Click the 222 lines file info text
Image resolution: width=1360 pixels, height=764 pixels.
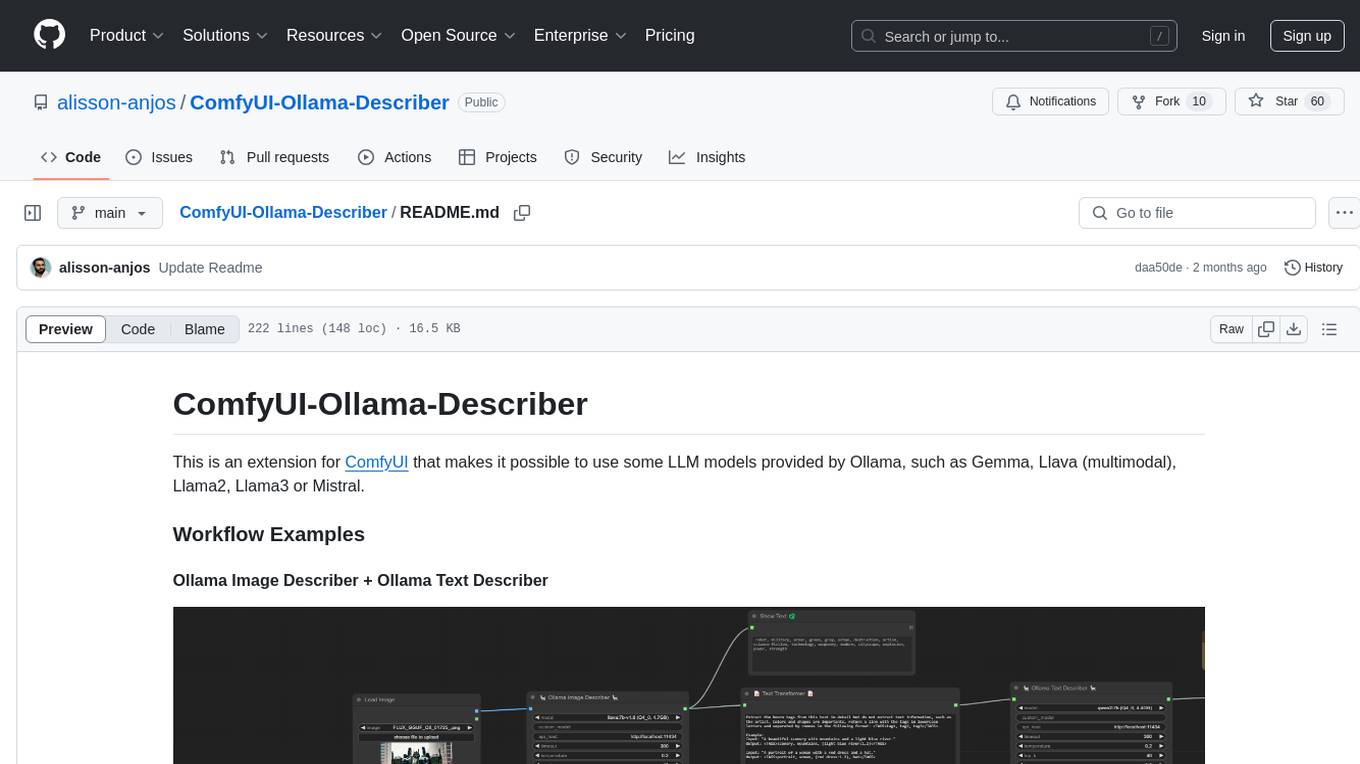354,329
